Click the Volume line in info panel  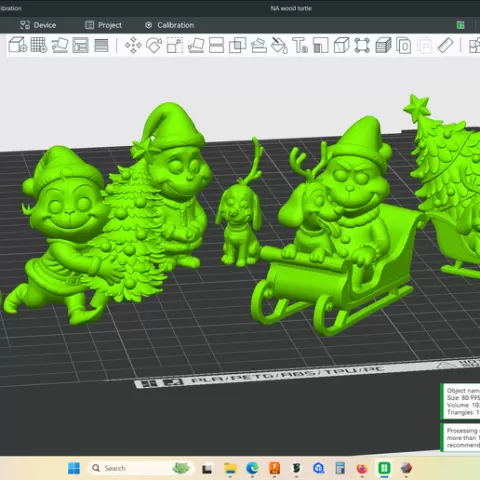[x=463, y=405]
